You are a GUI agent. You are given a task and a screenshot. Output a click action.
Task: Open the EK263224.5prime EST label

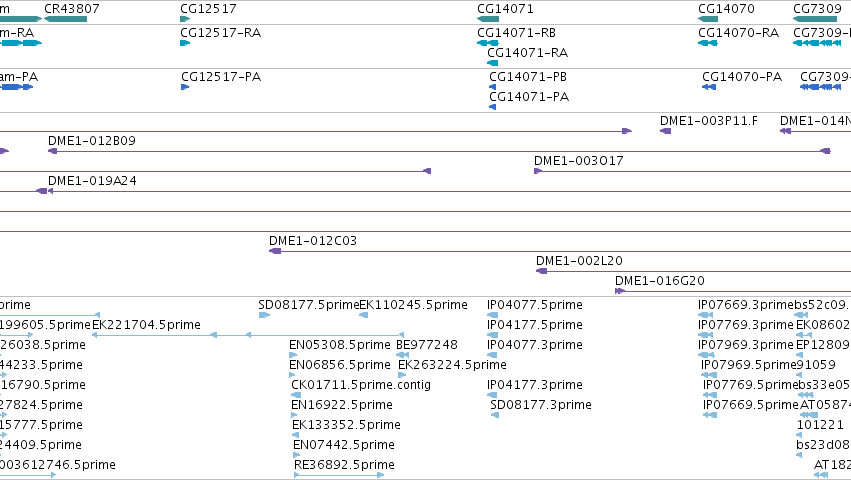coord(452,365)
